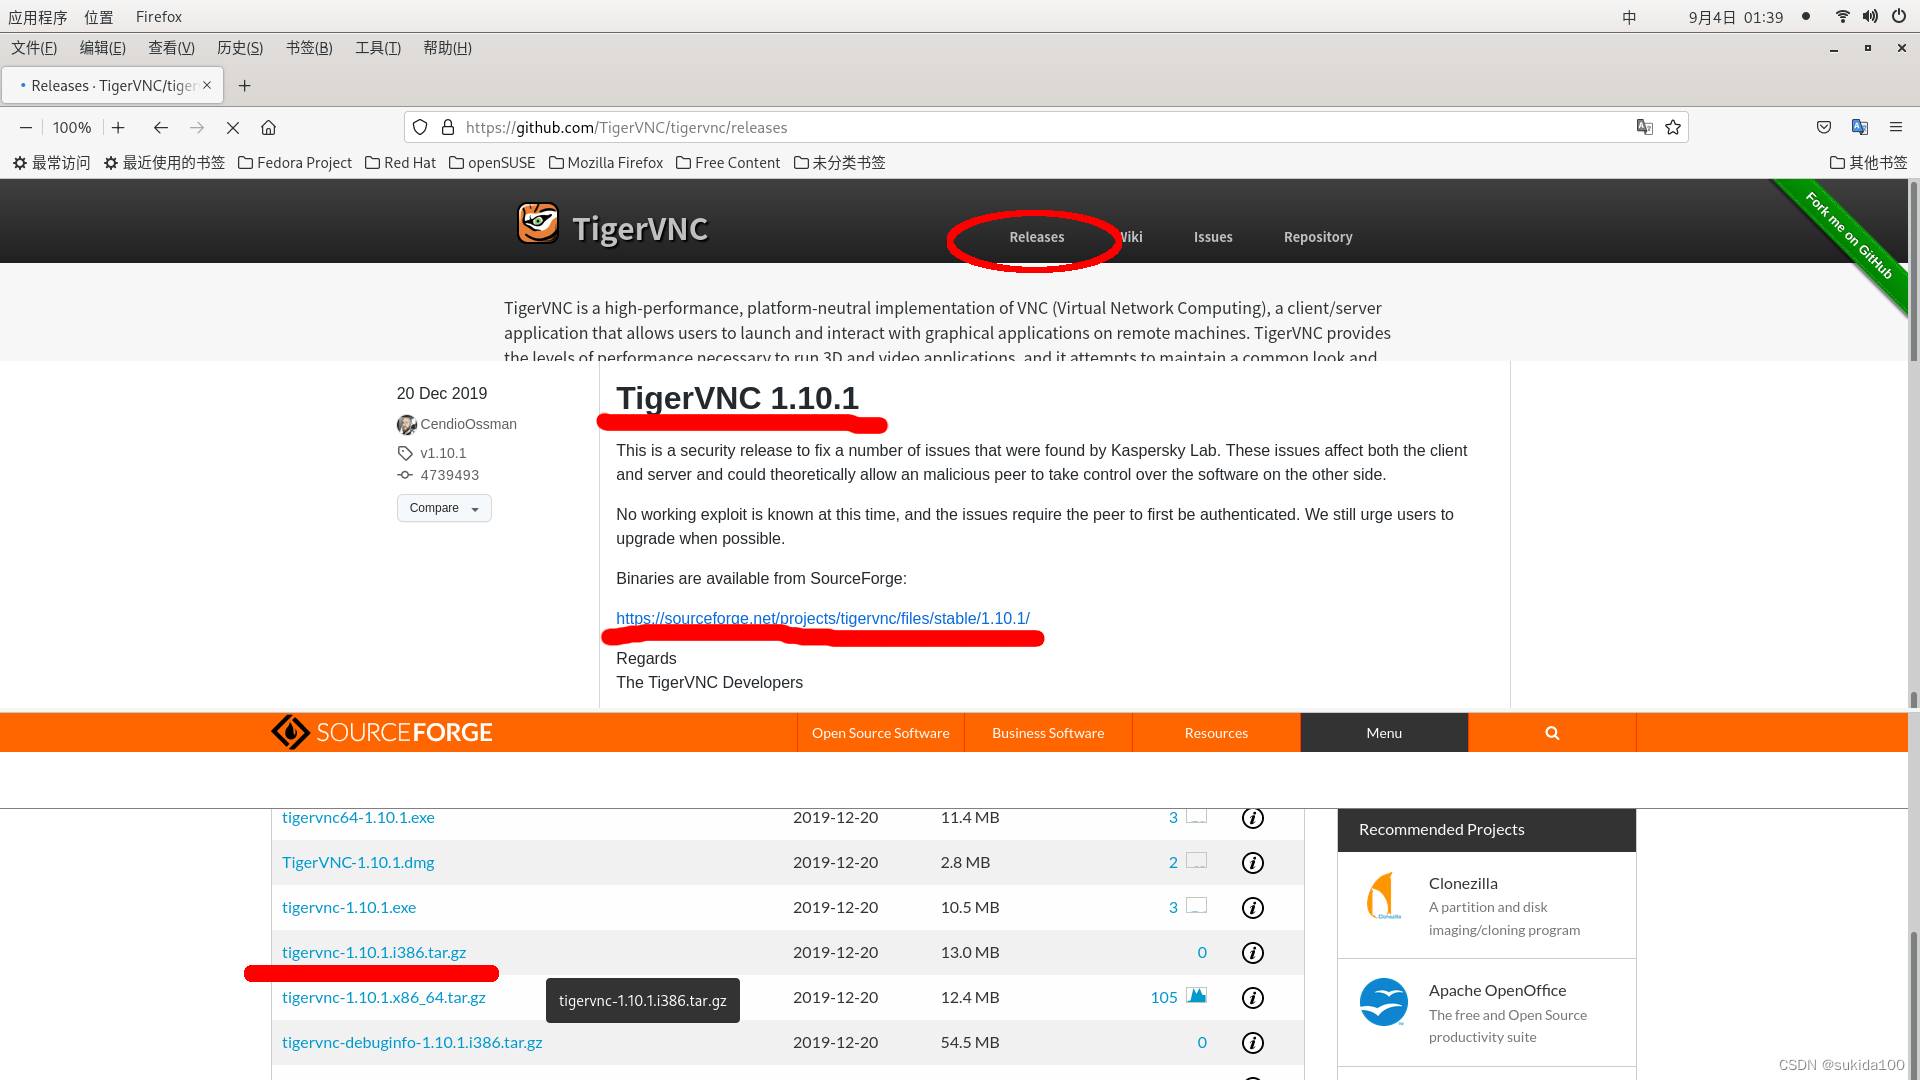
Task: Click the Issues navigation item
Action: 1212,236
